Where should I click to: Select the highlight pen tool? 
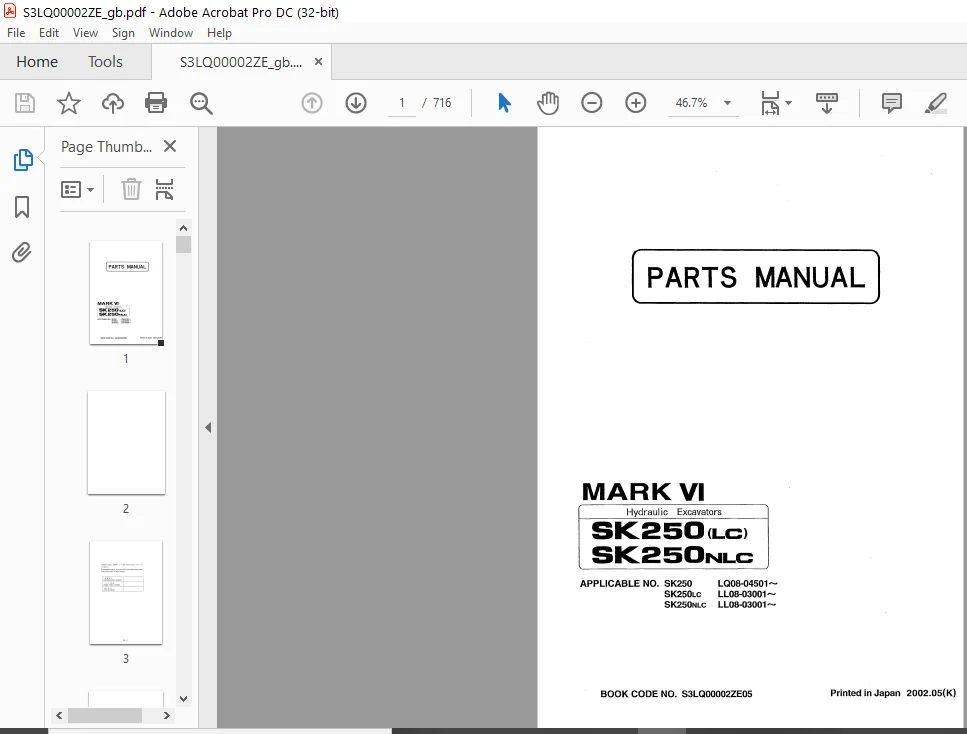point(936,103)
